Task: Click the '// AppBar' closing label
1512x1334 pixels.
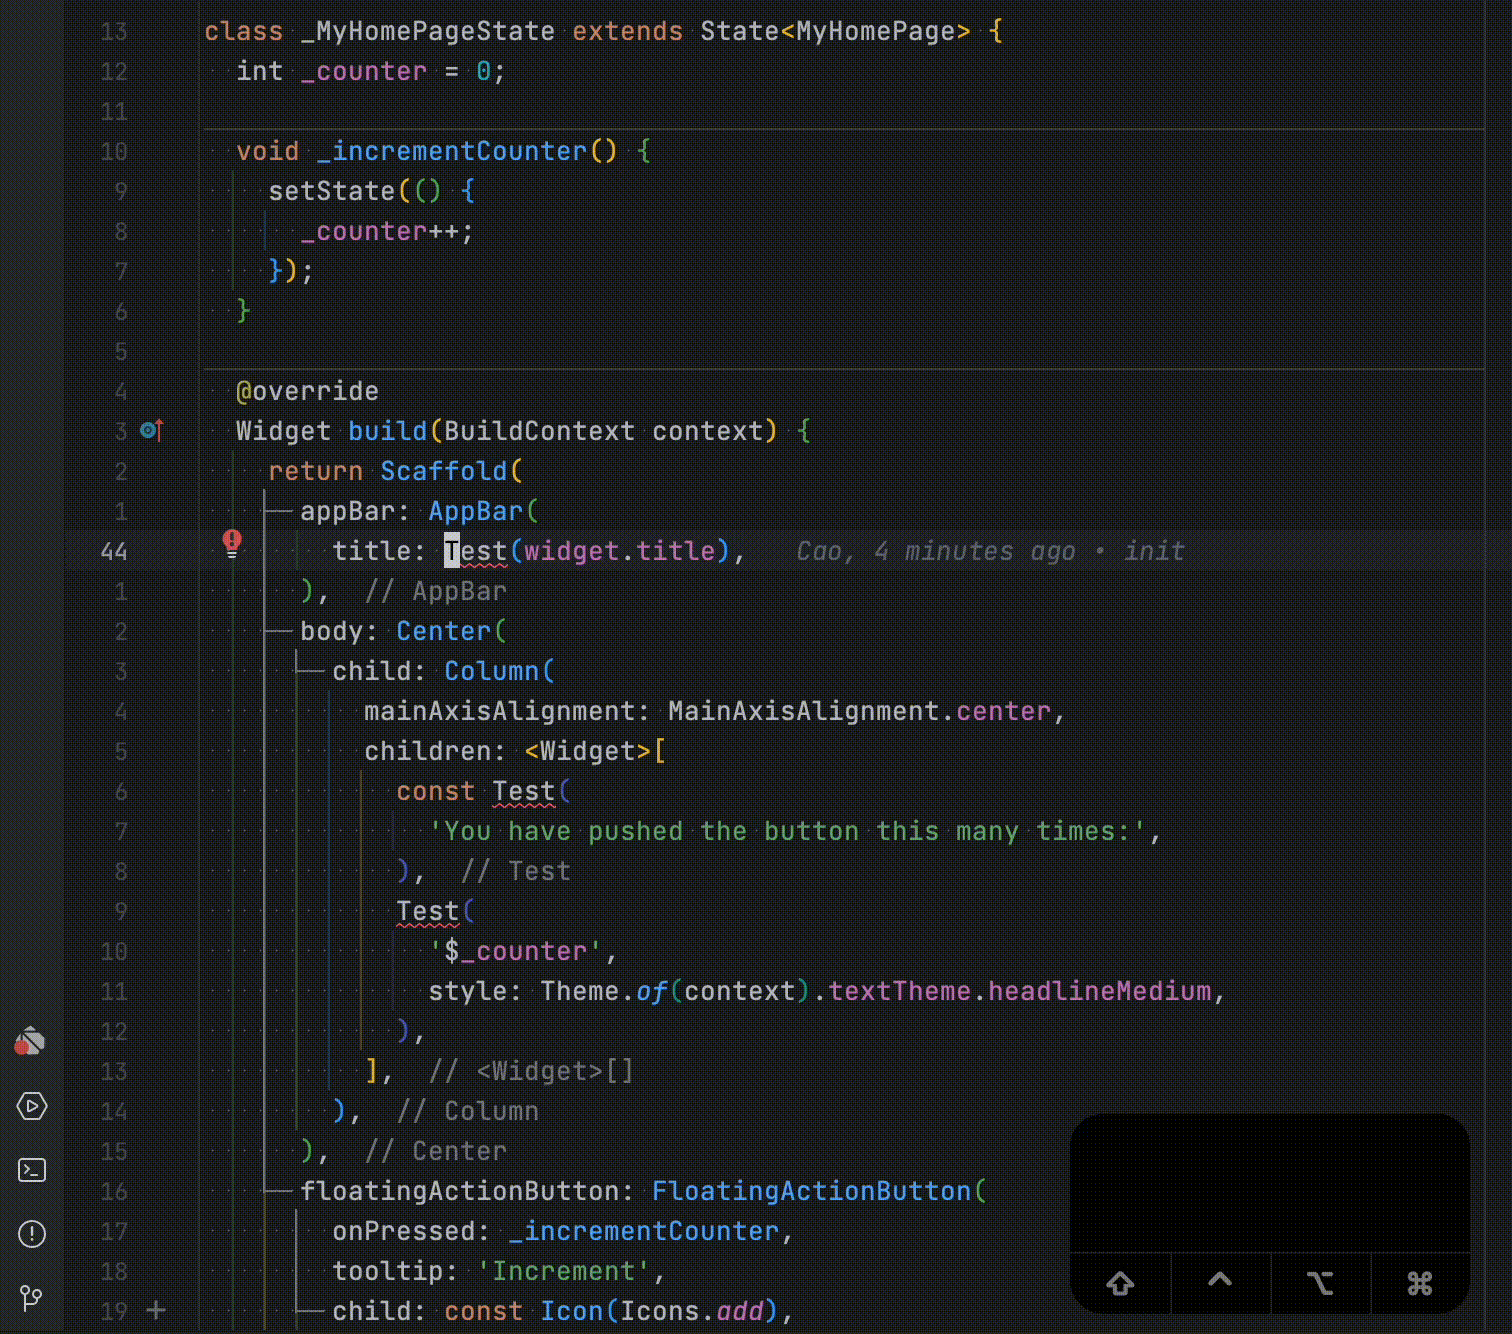Action: click(436, 591)
